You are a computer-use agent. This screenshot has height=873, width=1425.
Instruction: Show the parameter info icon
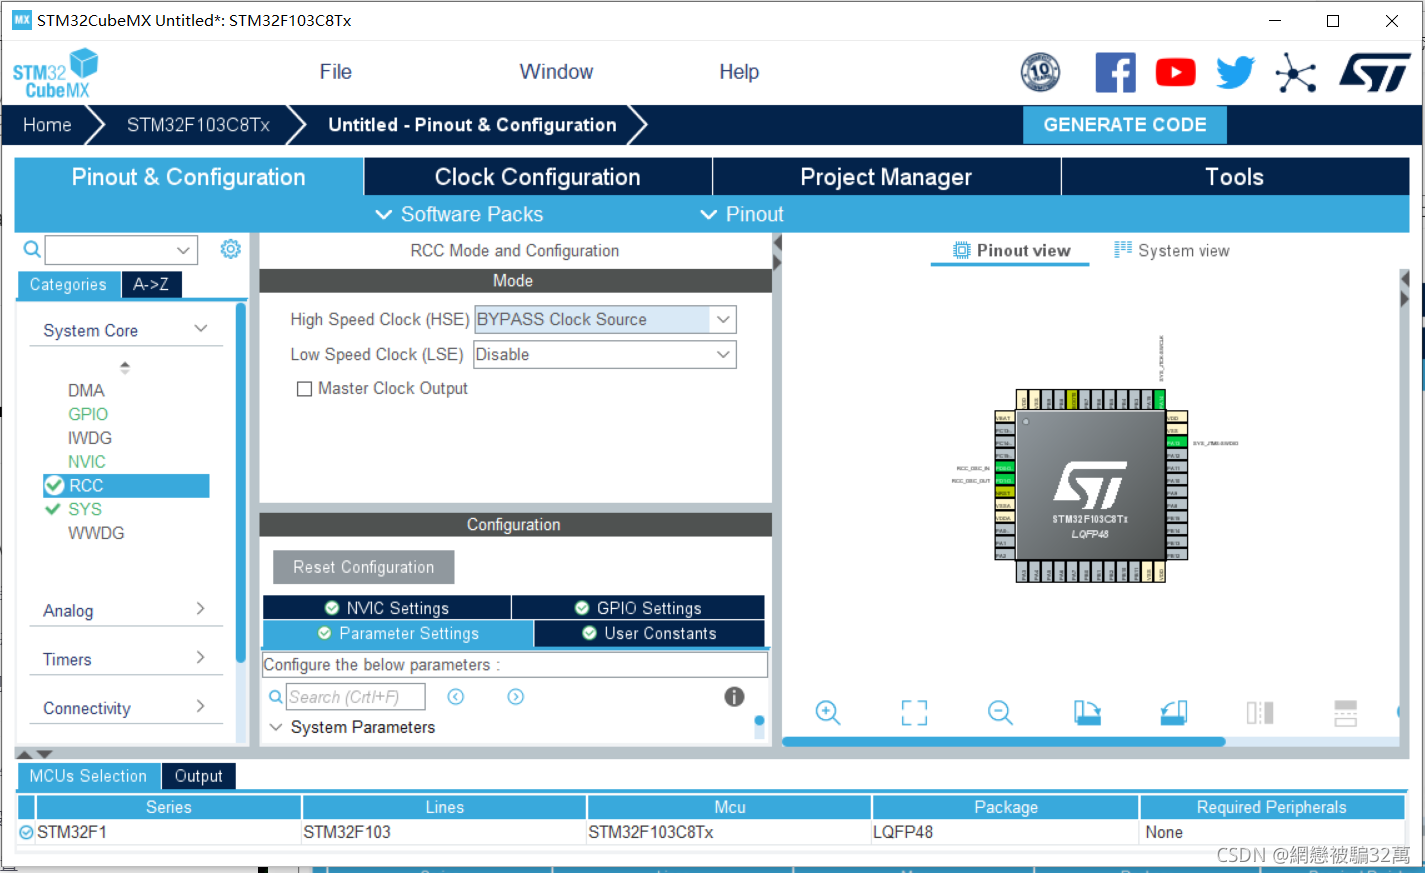[734, 697]
